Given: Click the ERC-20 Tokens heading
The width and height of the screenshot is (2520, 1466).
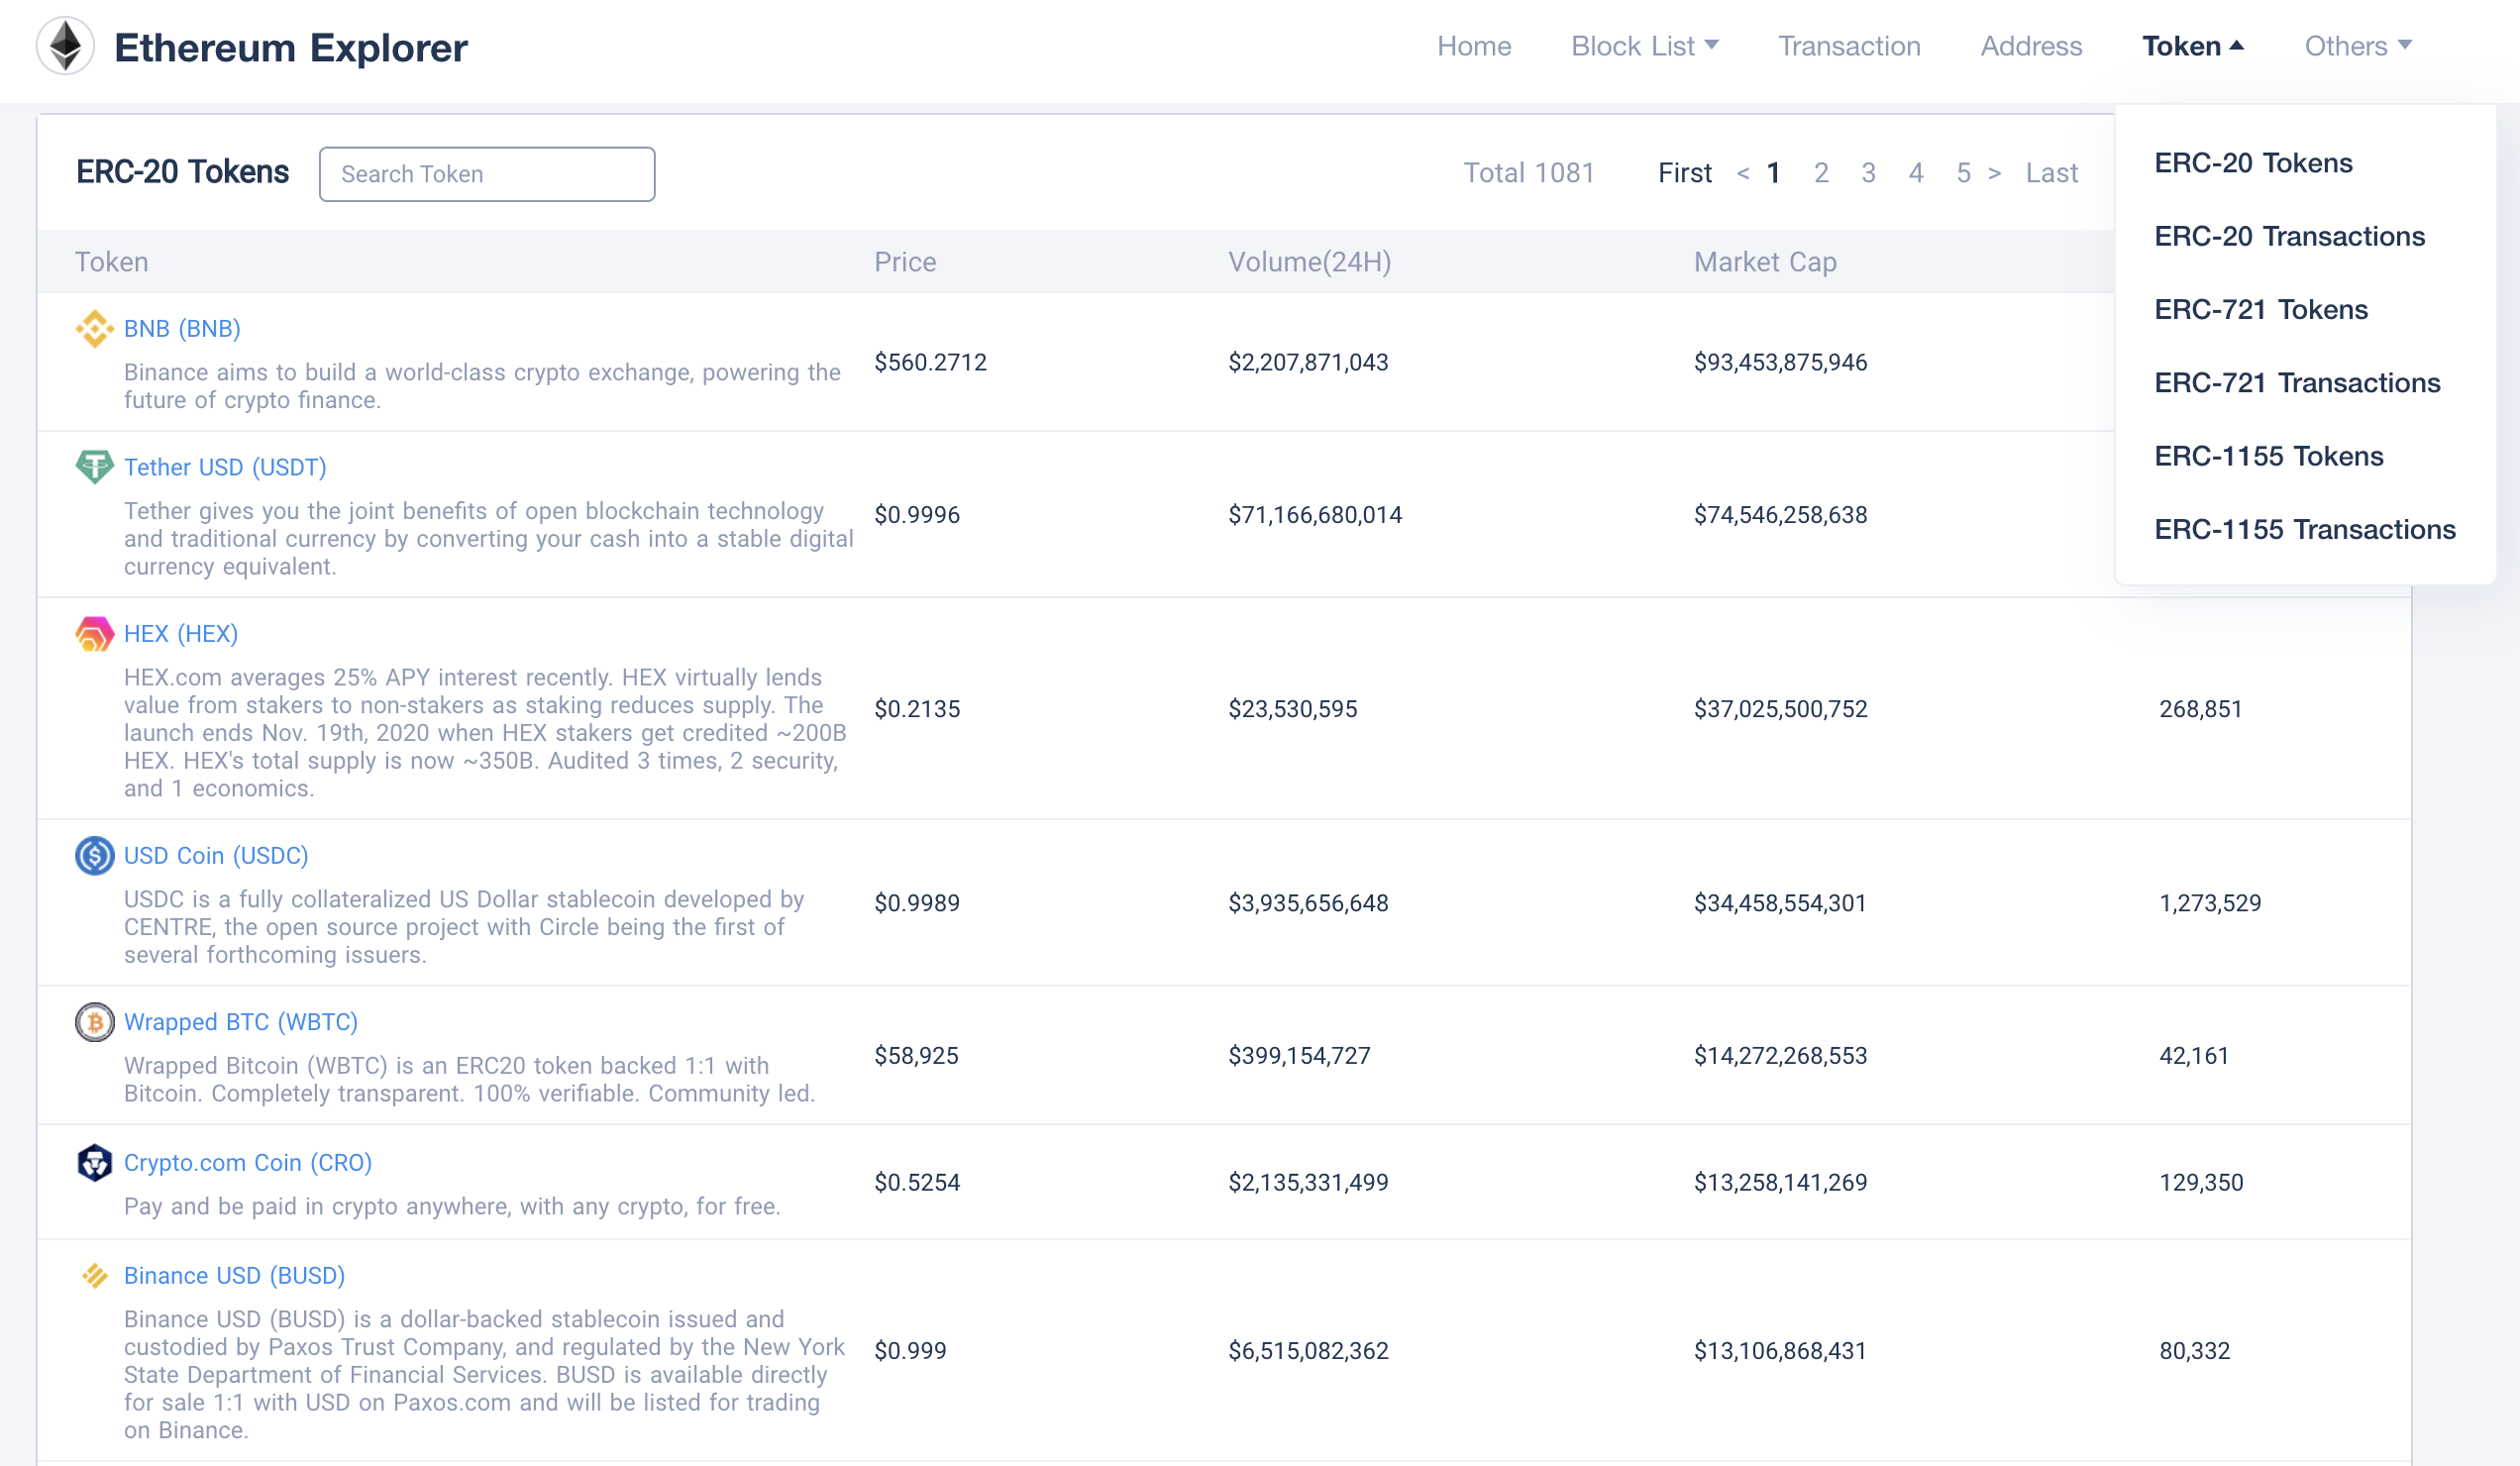Looking at the screenshot, I should 182,172.
